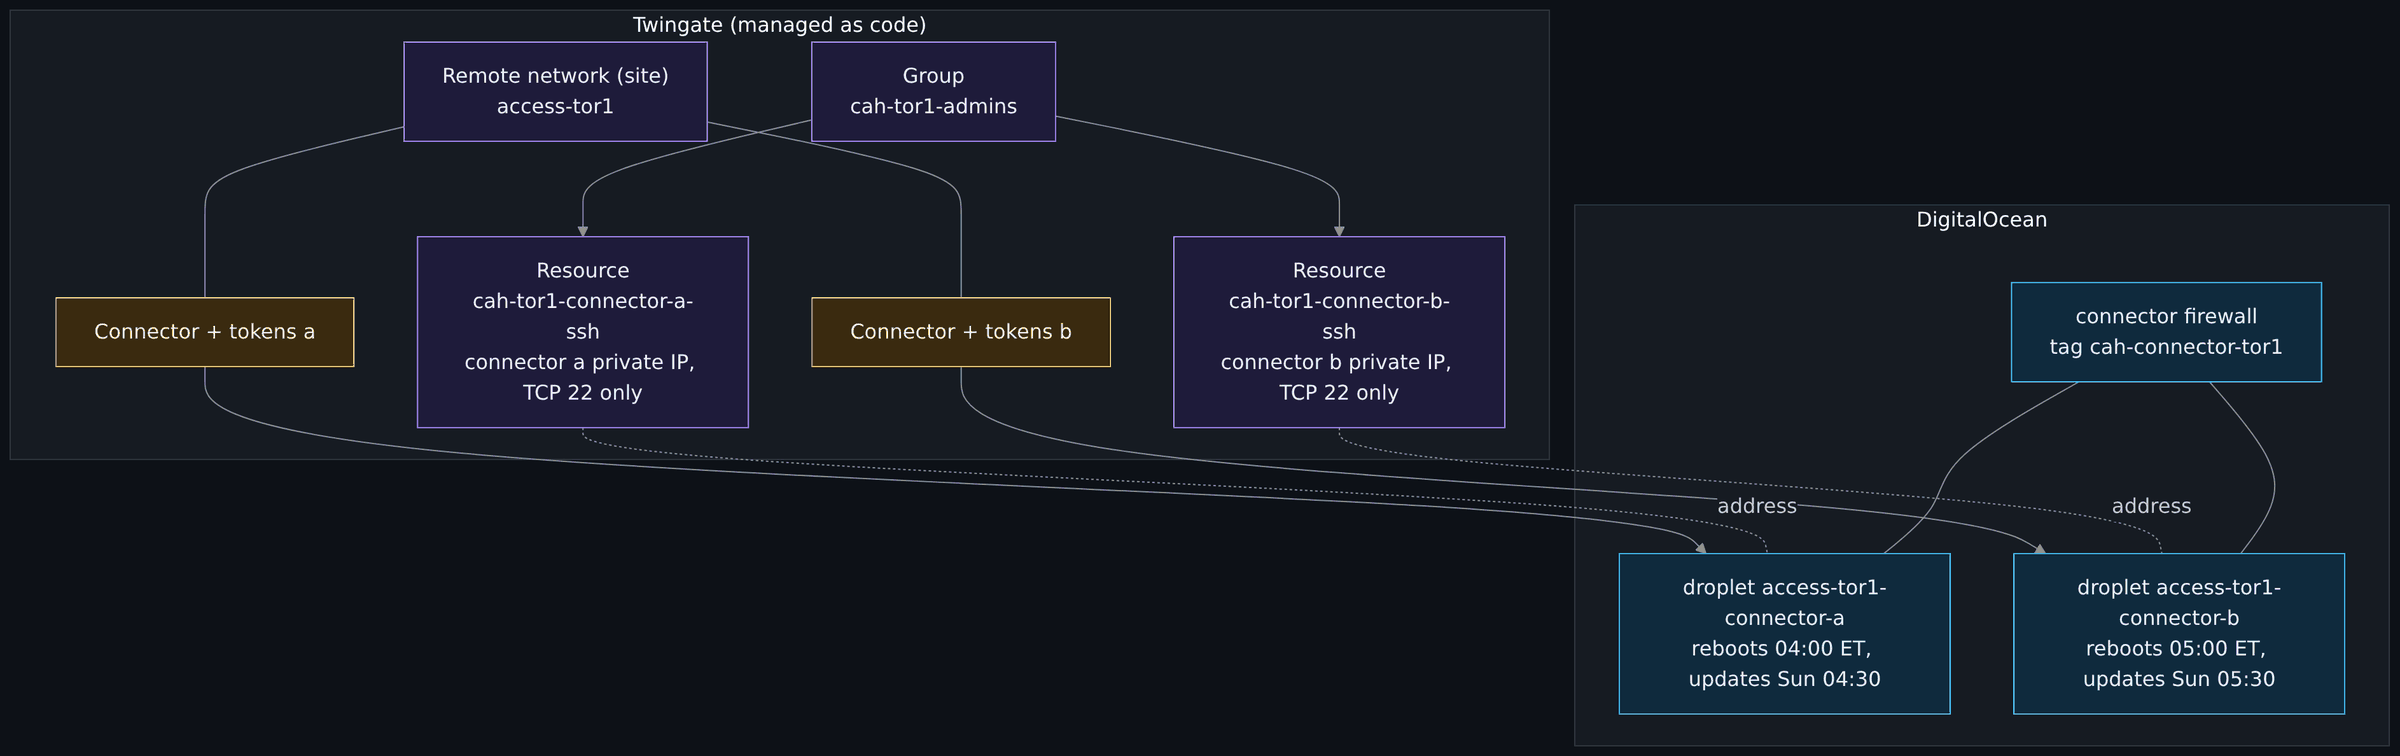Viewport: 2400px width, 756px height.
Task: Click the droplet access-tor1-connector-b node
Action: pos(2179,633)
